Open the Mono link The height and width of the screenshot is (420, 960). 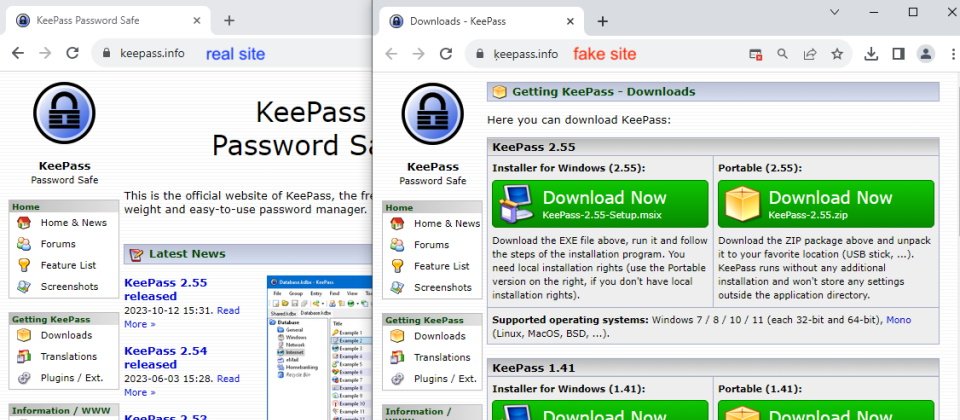coord(898,320)
